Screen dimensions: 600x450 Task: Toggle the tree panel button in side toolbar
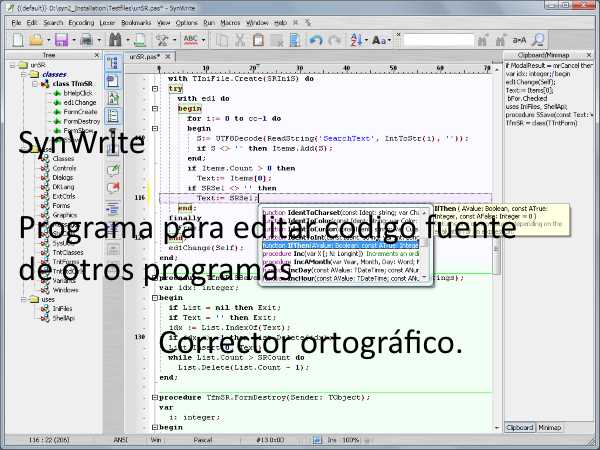coord(113,63)
